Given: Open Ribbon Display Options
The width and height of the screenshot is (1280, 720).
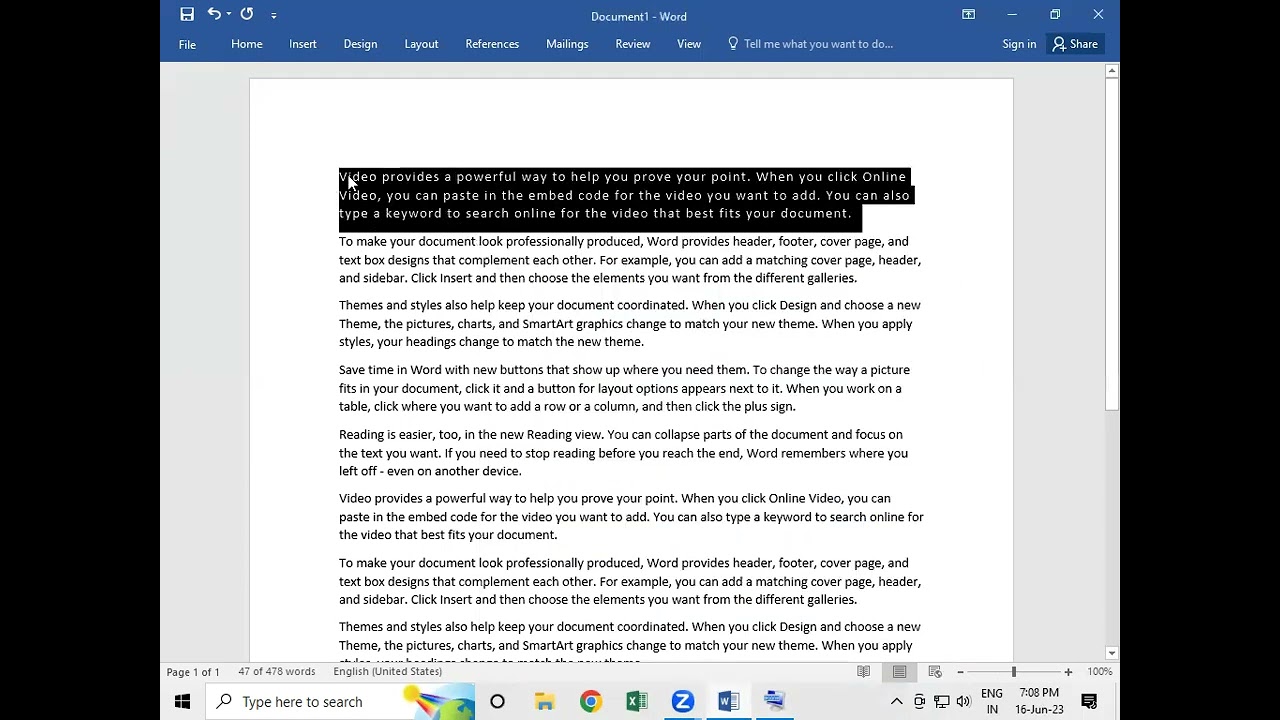Looking at the screenshot, I should pyautogui.click(x=968, y=14).
